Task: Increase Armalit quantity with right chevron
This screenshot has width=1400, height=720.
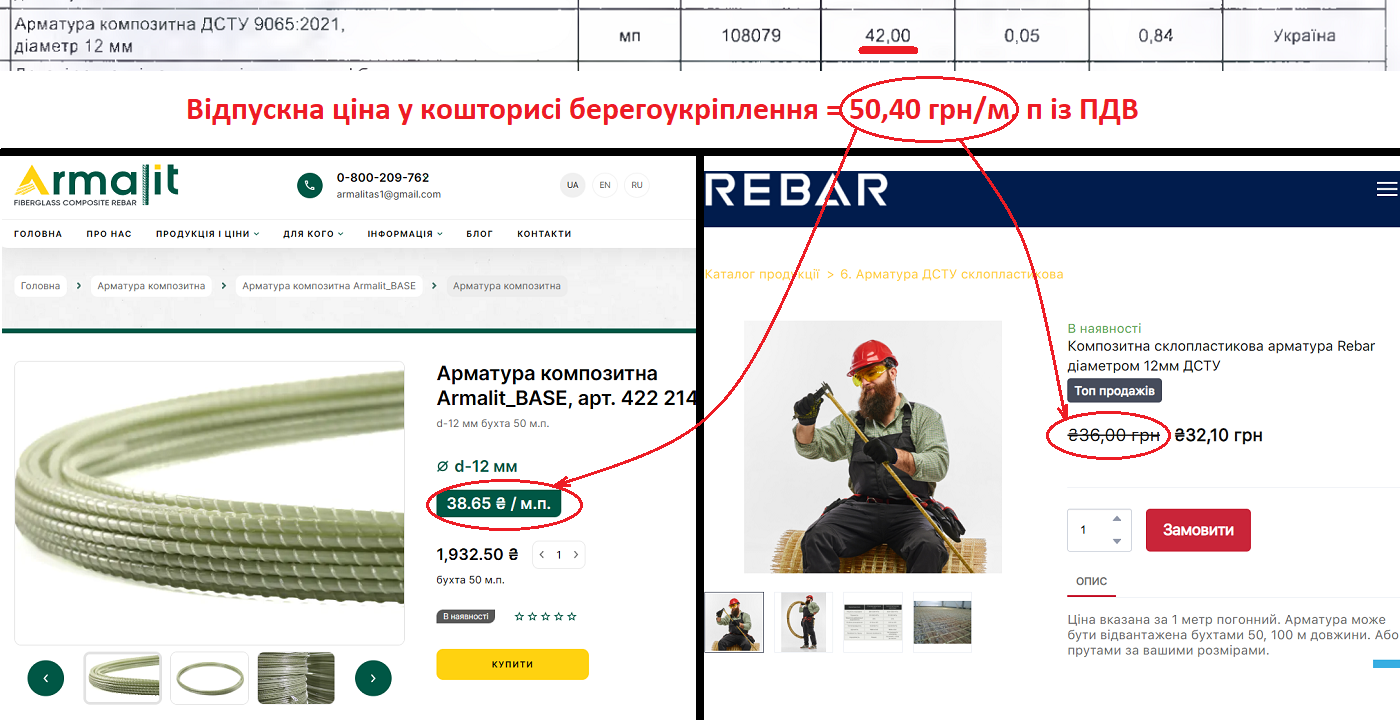Action: [x=576, y=554]
